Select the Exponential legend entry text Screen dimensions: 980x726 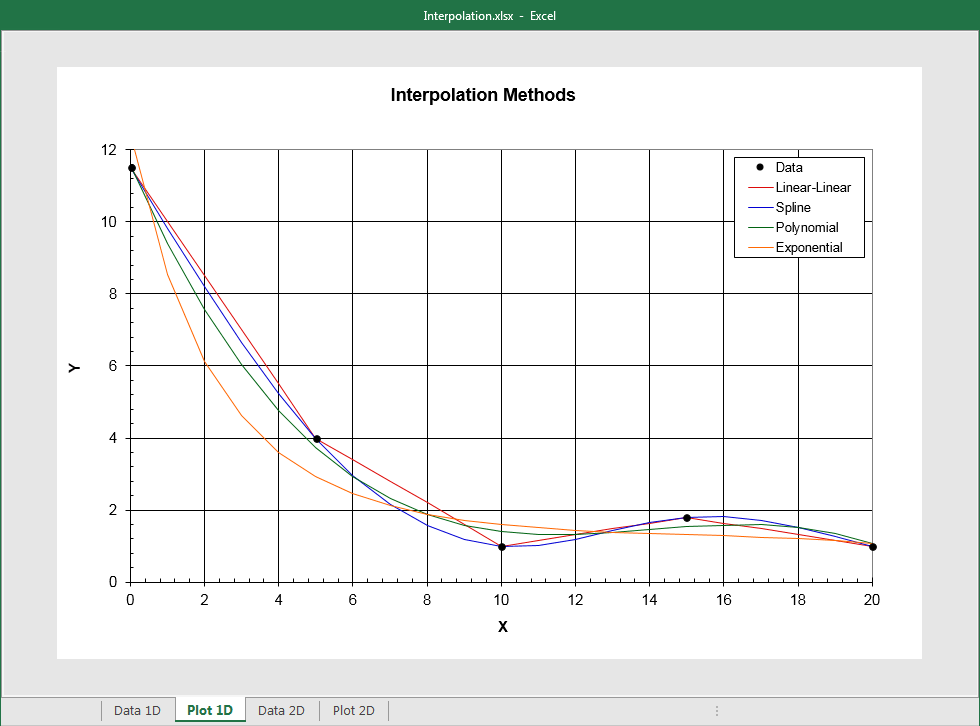point(810,247)
